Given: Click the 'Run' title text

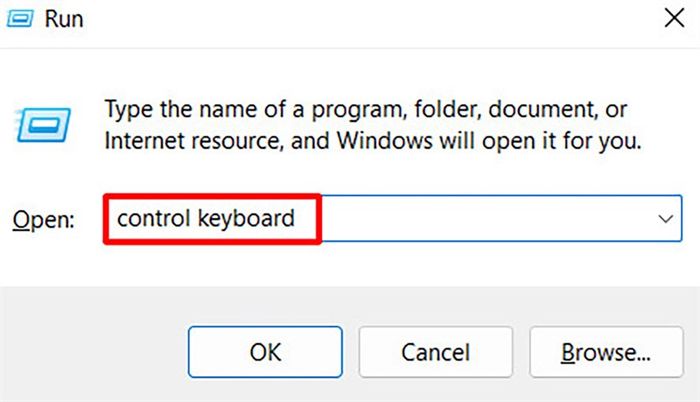Looking at the screenshot, I should [64, 19].
